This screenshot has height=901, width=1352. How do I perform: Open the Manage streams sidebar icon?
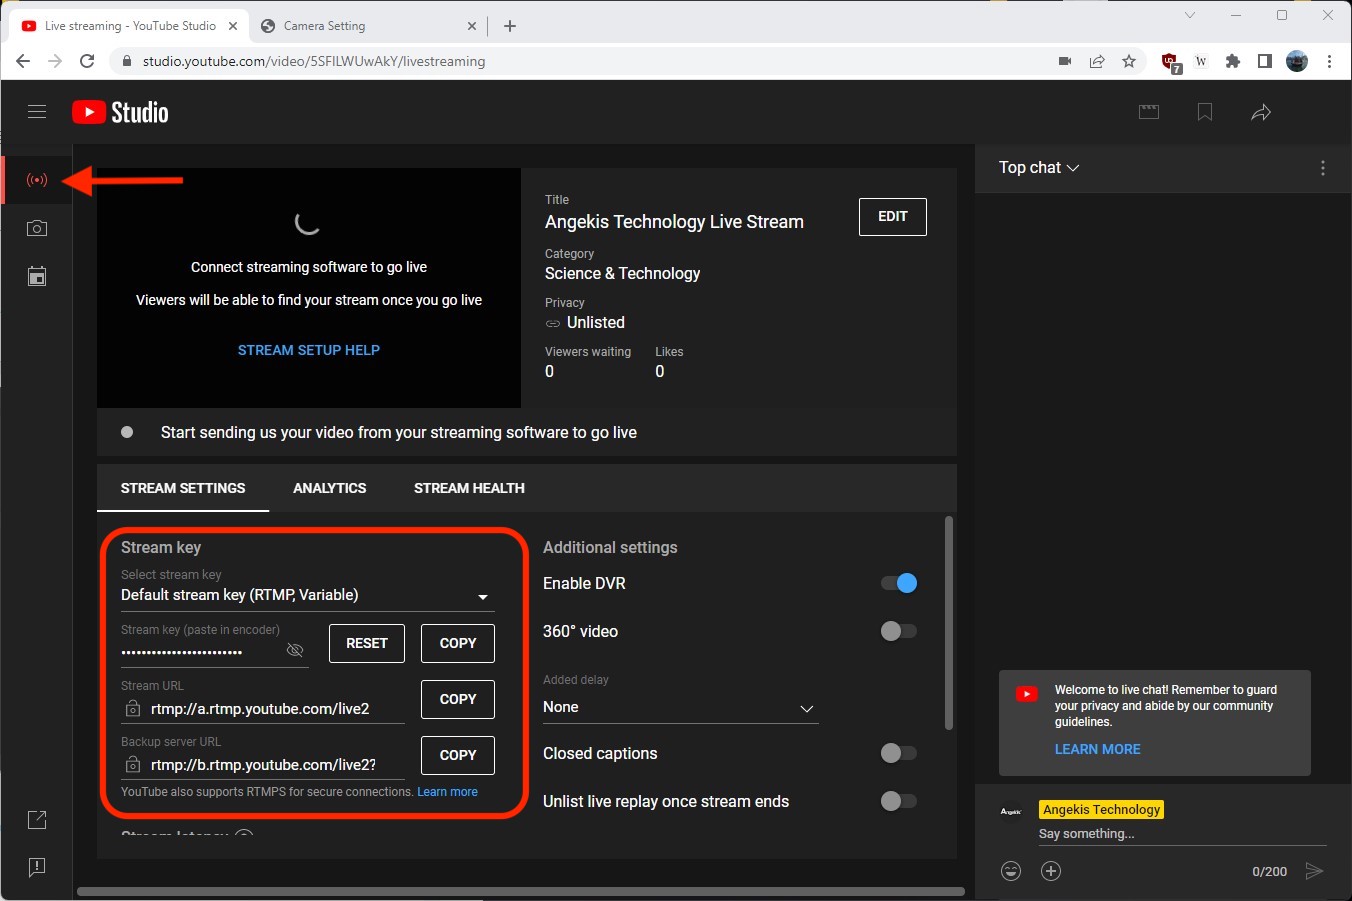(36, 276)
